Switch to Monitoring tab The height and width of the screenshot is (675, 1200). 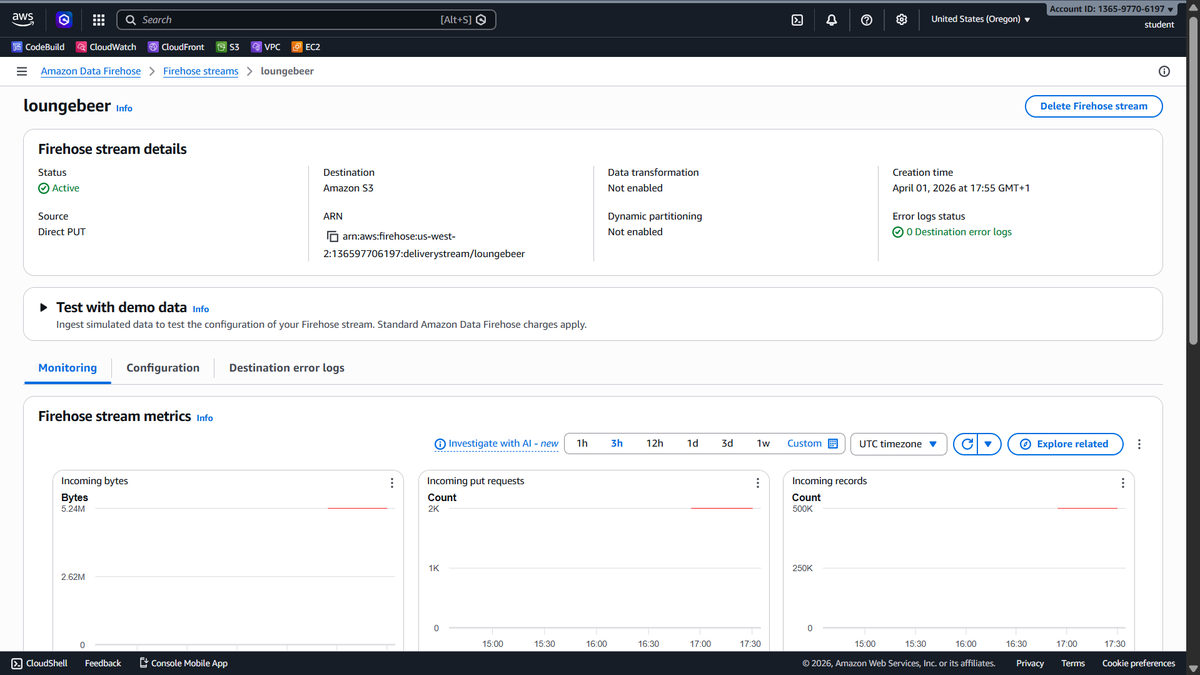(x=68, y=368)
